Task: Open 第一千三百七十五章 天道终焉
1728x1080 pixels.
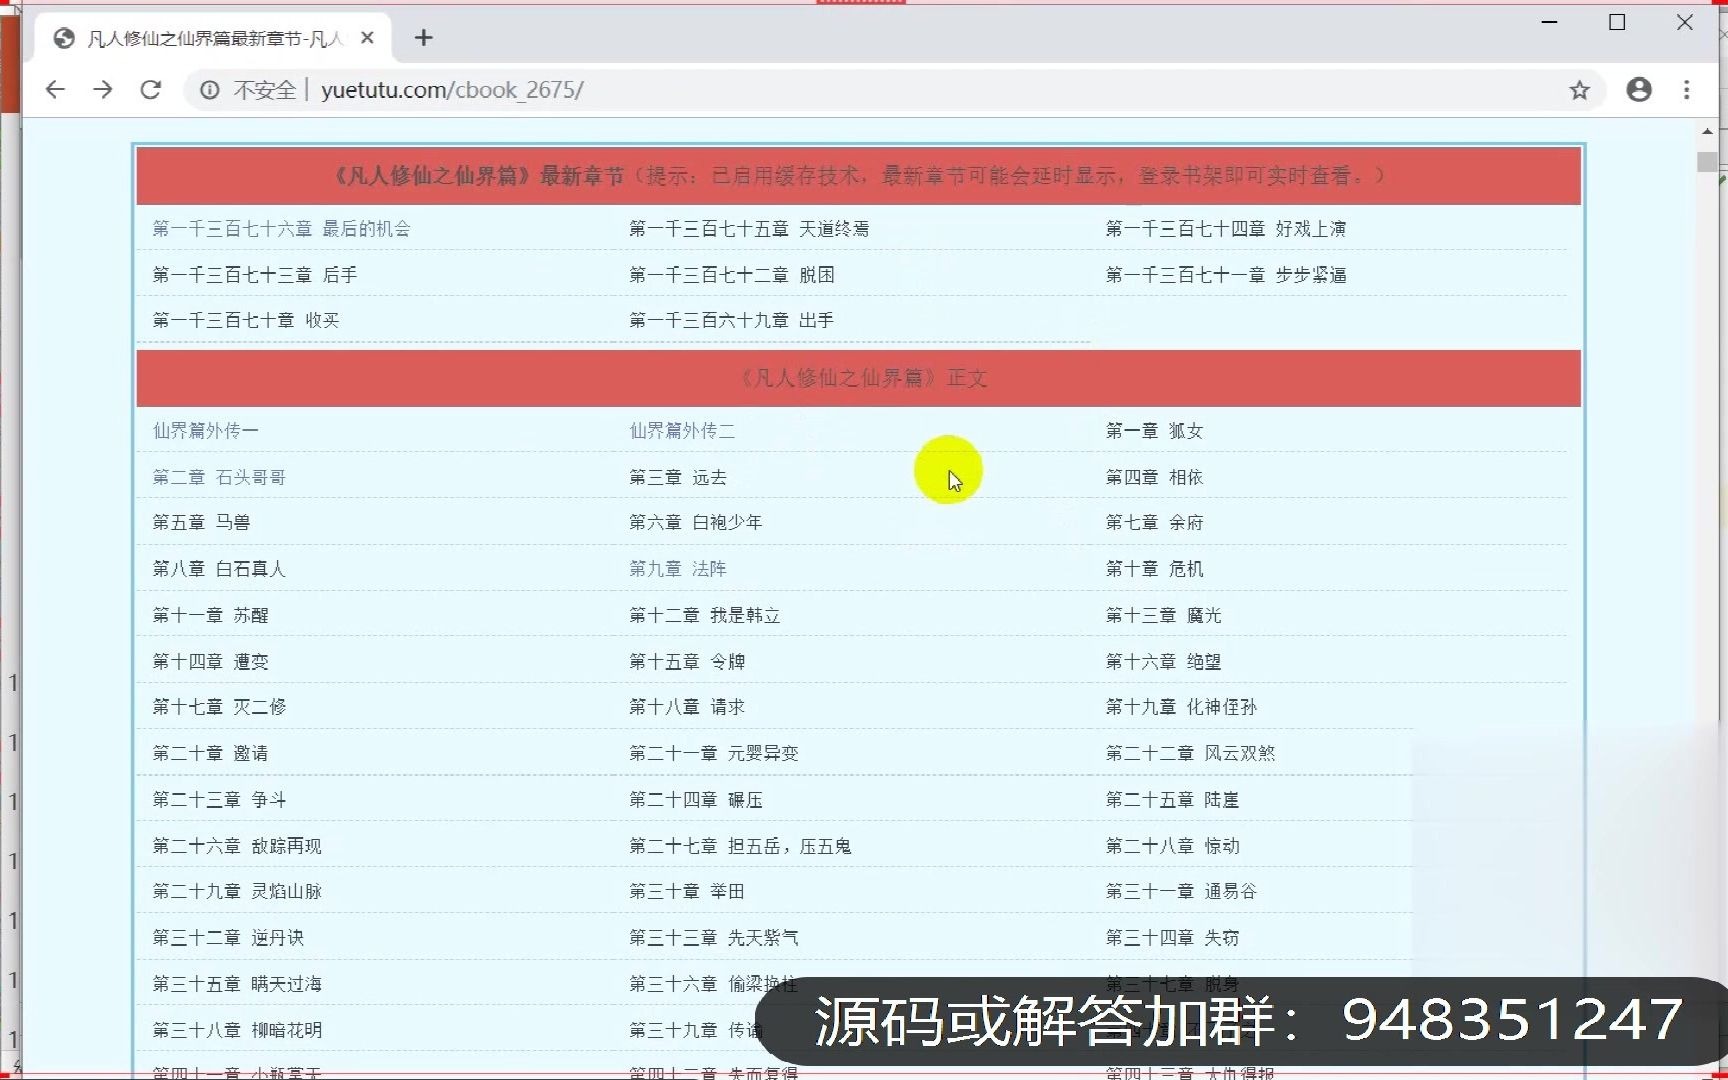Action: 749,229
